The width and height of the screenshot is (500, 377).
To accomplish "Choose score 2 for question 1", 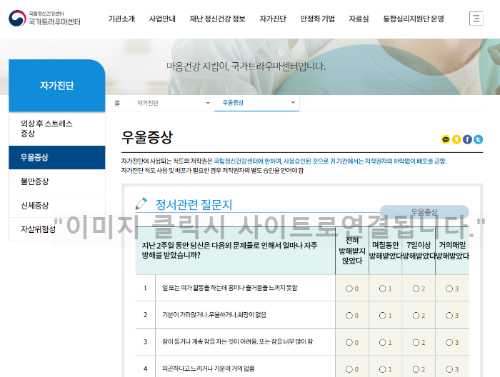I will point(416,289).
